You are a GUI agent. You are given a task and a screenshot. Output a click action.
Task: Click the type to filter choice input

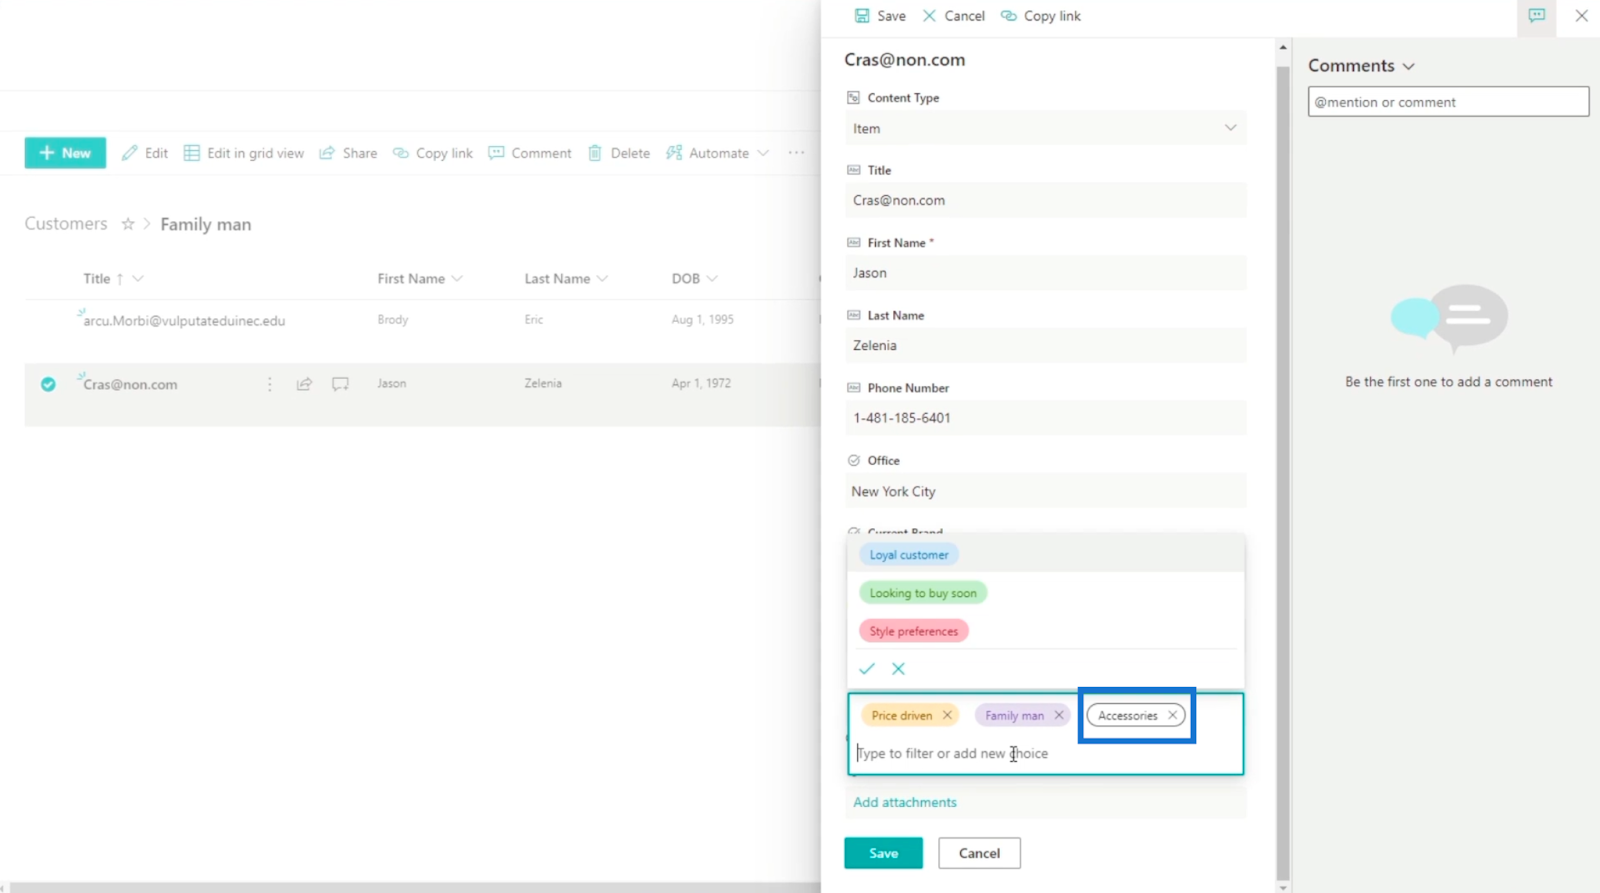point(1045,753)
